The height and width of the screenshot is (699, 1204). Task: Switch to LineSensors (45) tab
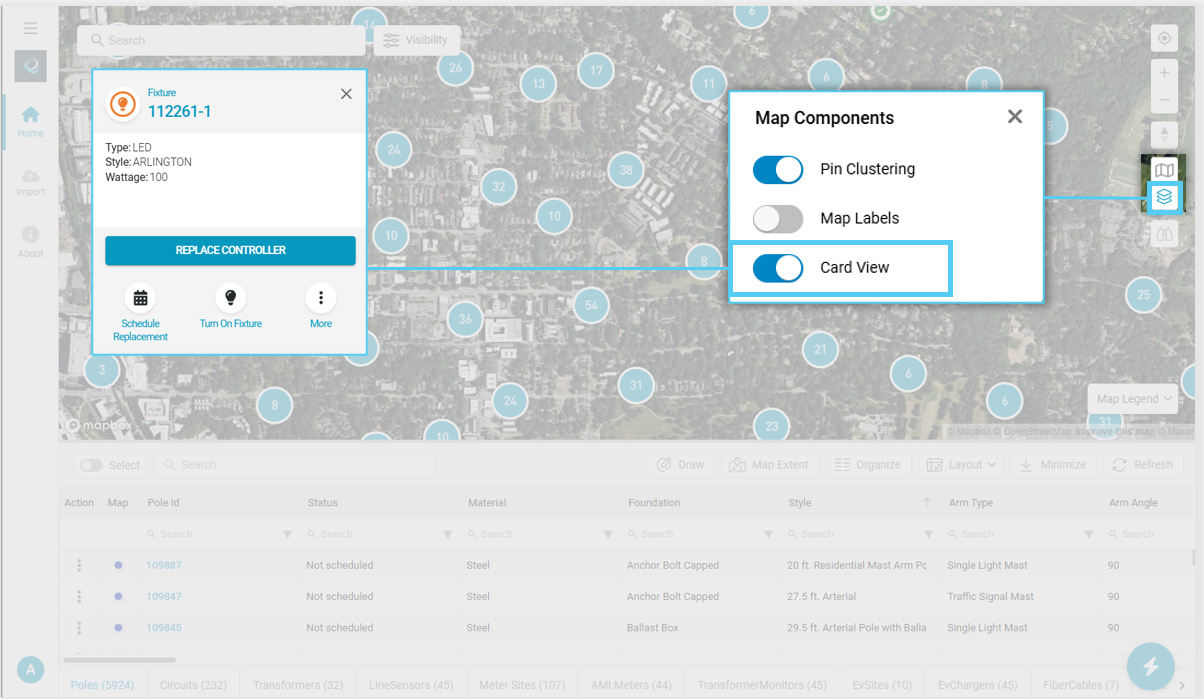coord(411,685)
